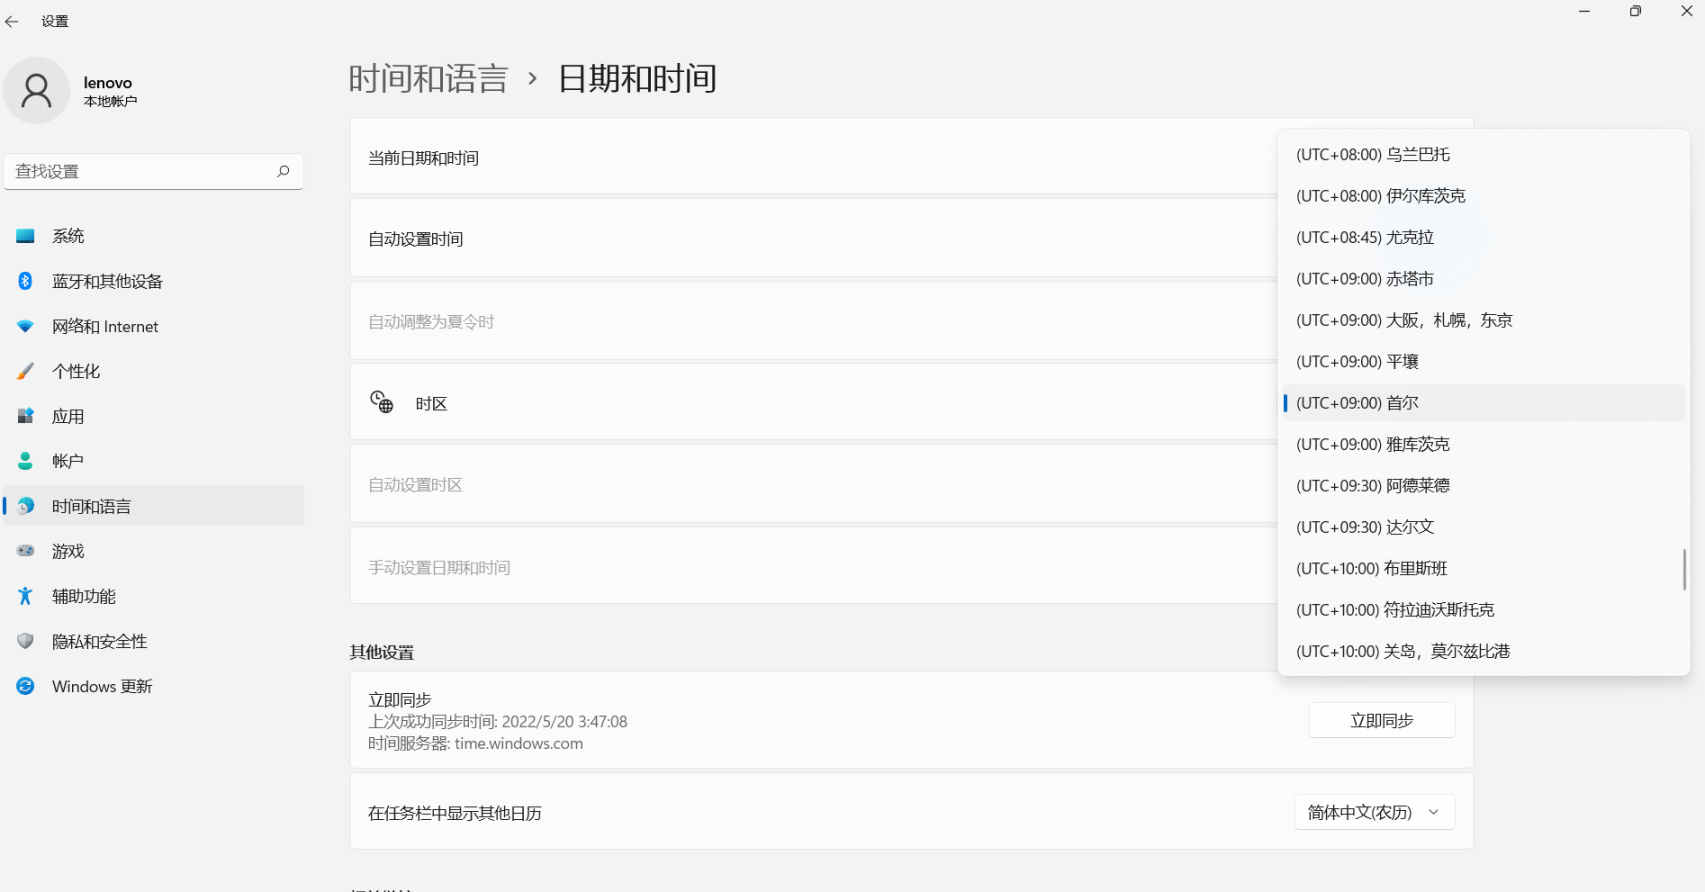Select time zone (UTC+09:00) 平壤
The height and width of the screenshot is (892, 1705).
click(x=1484, y=362)
